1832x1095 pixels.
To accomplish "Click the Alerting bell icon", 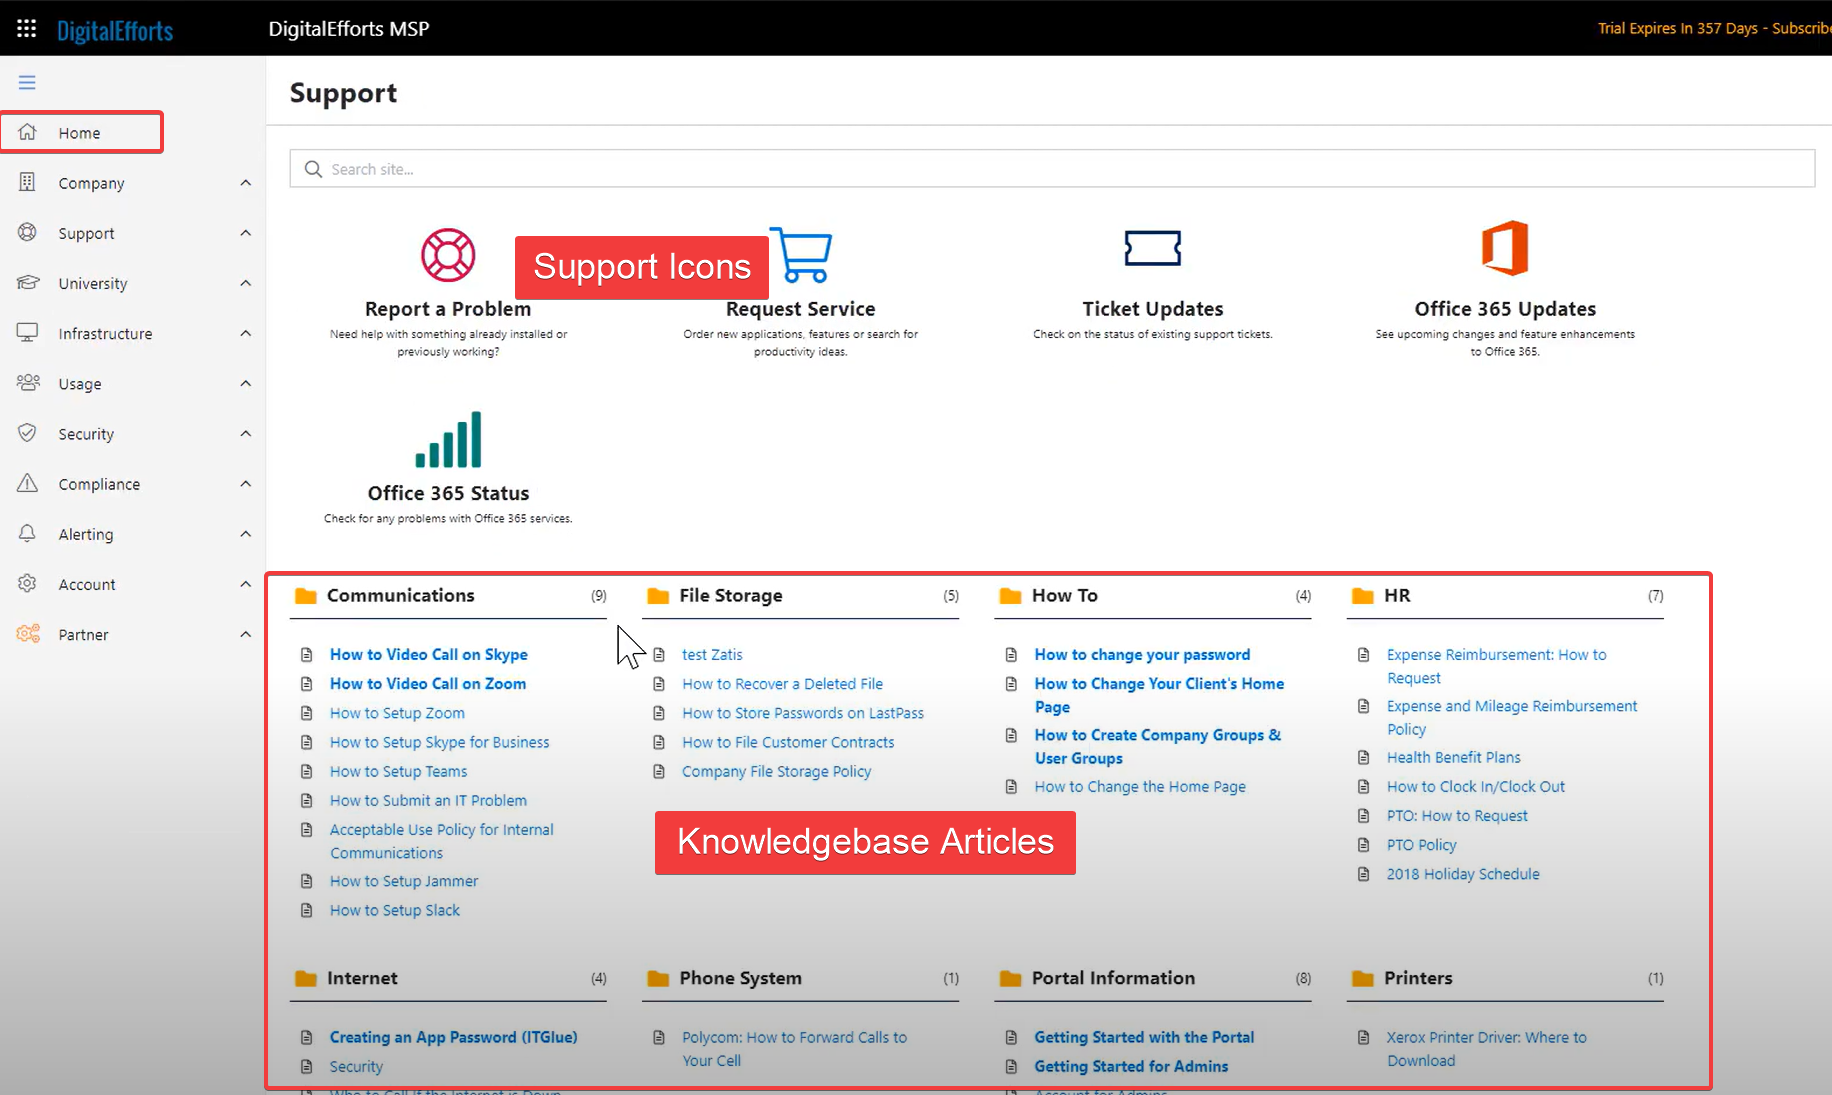I will click(28, 533).
